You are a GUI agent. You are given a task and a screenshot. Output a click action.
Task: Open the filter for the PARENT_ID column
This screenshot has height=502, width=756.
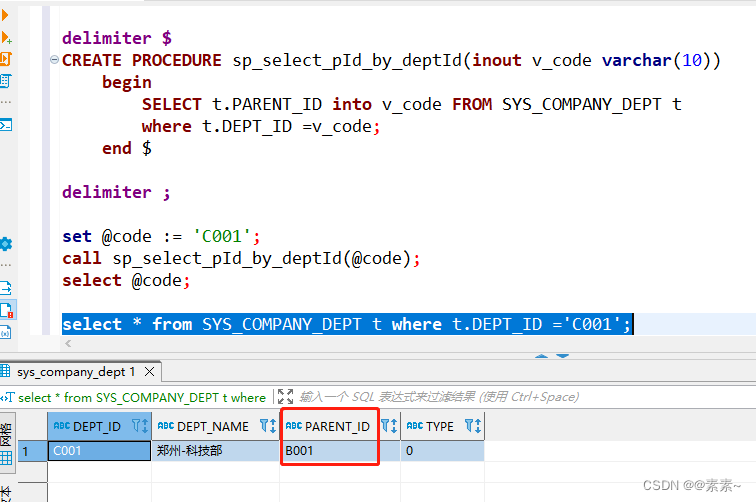(x=385, y=426)
